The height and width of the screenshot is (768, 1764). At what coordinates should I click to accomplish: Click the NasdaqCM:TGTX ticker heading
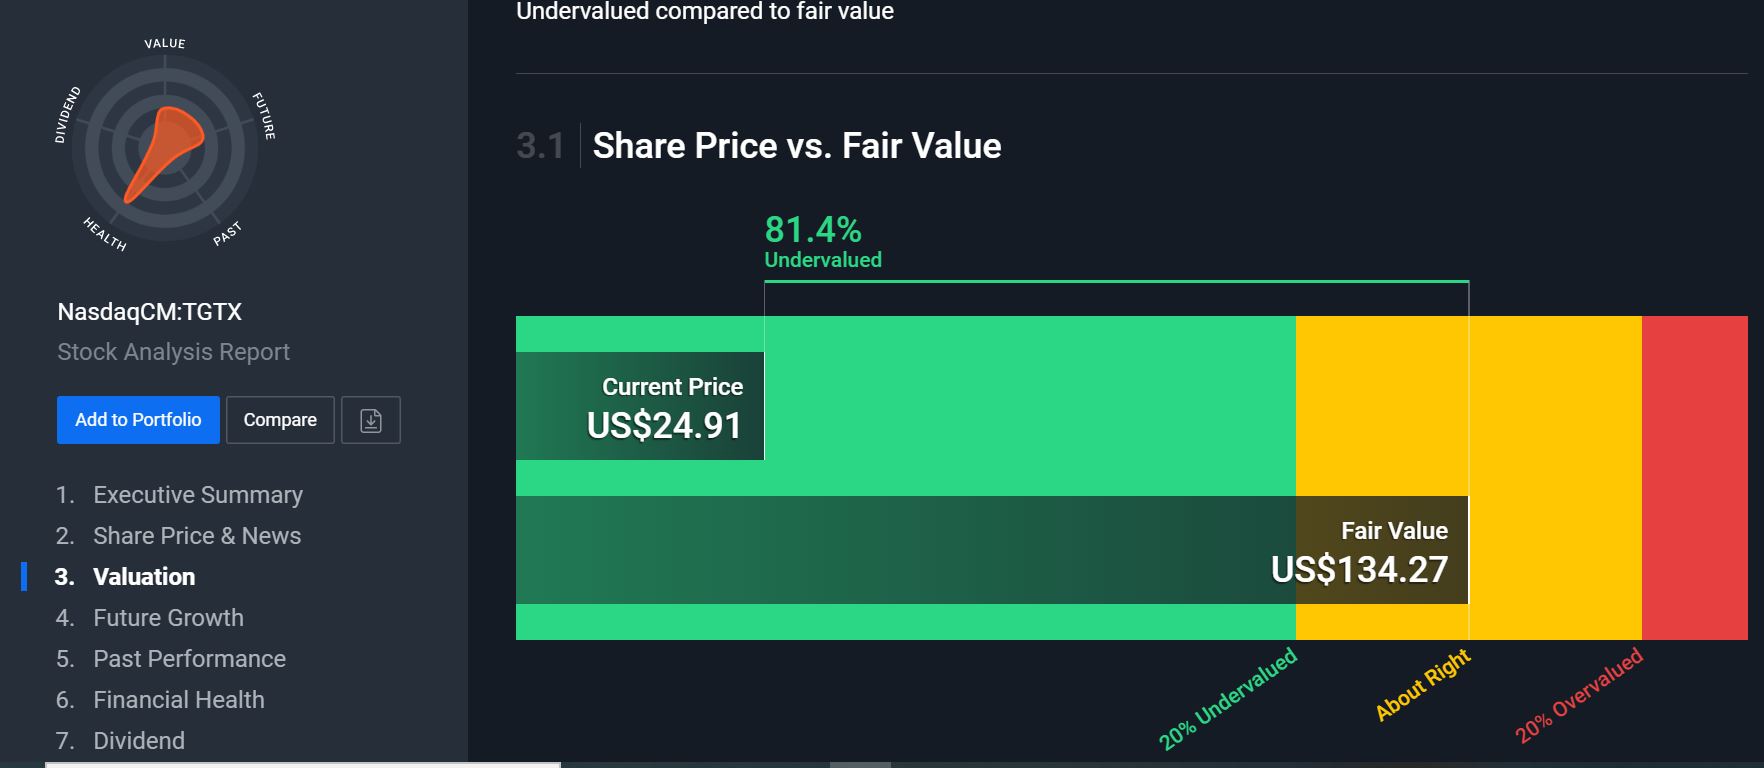point(150,312)
